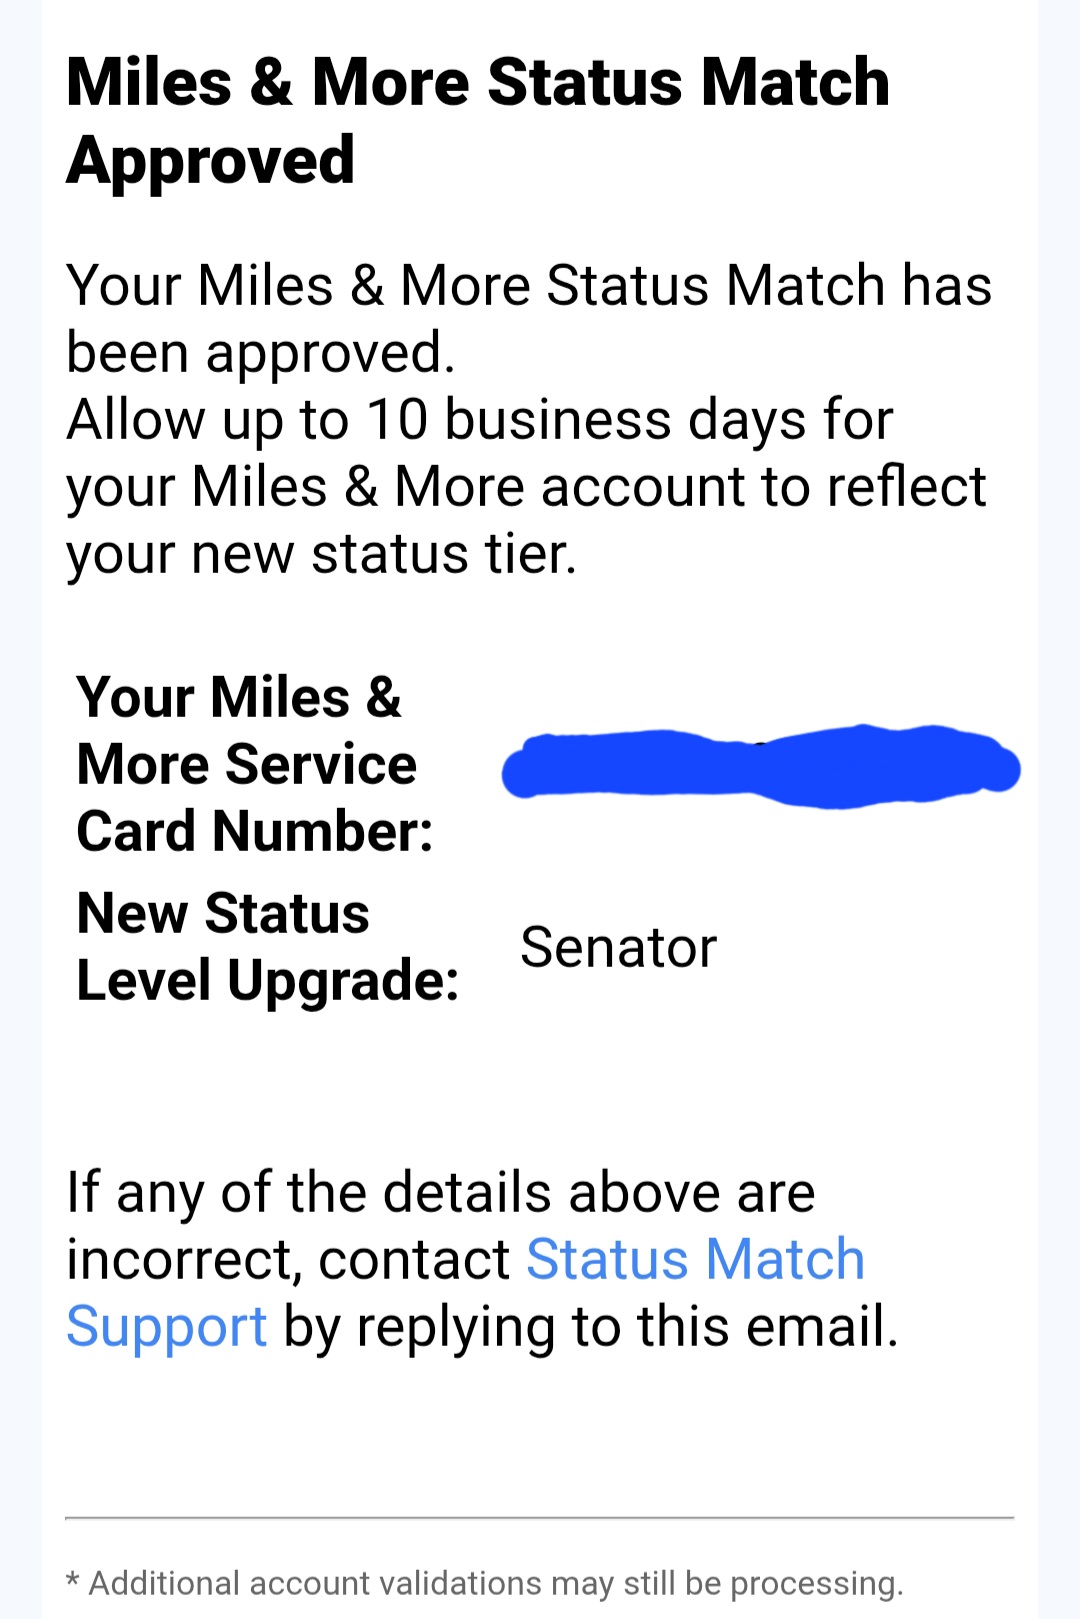Click the horizontal divider above the footnote
Viewport: 1080px width, 1619px height.
click(x=540, y=1518)
